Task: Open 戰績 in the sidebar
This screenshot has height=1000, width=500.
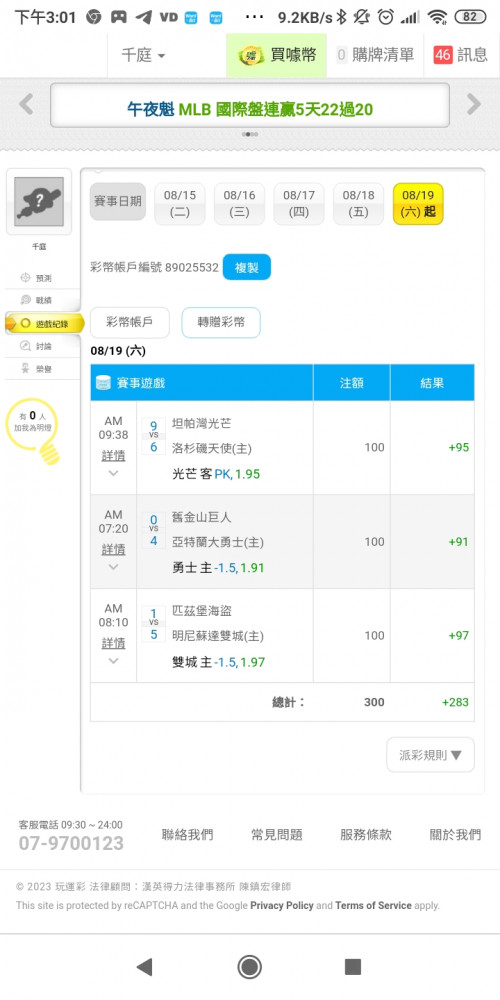Action: click(x=43, y=300)
